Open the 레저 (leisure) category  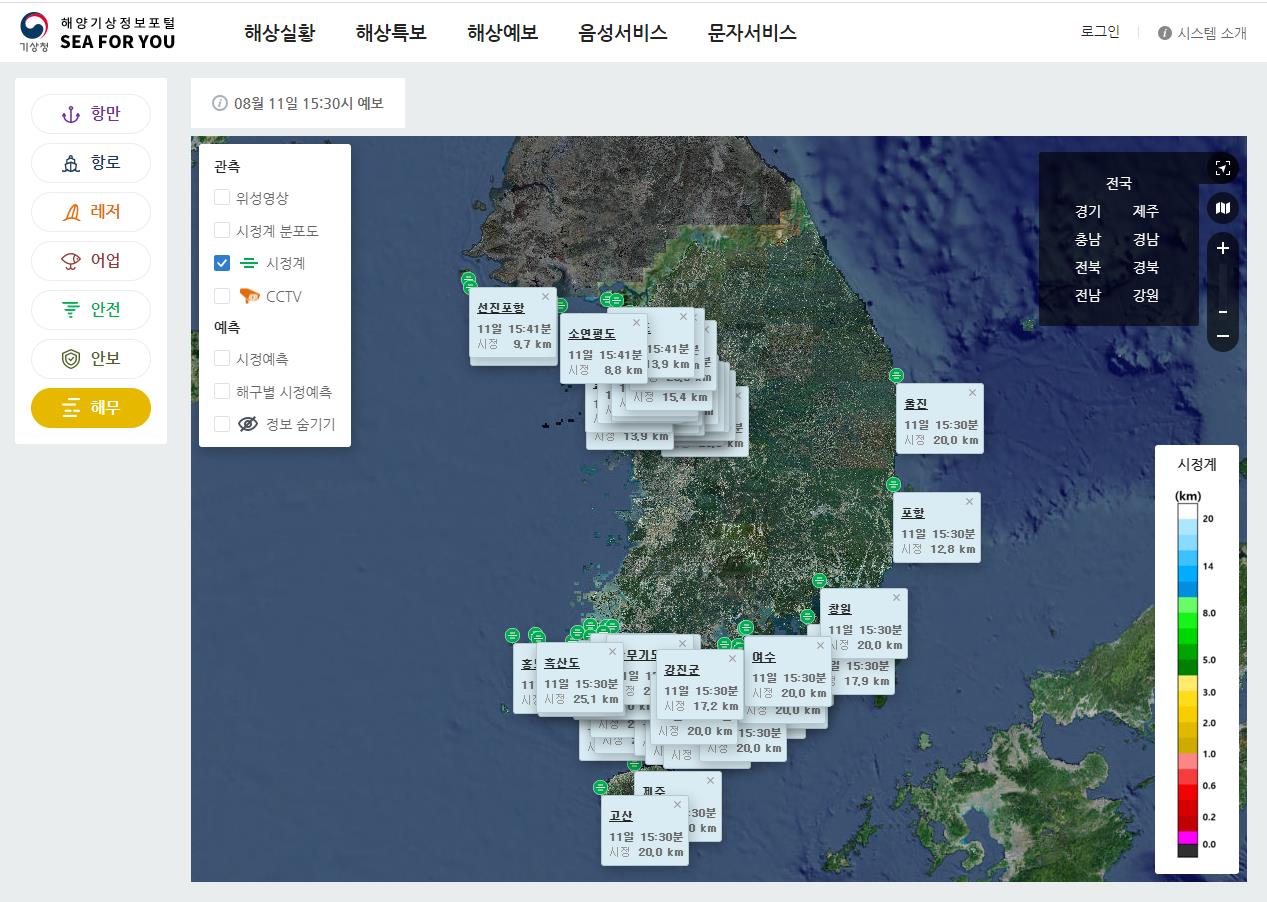(91, 212)
